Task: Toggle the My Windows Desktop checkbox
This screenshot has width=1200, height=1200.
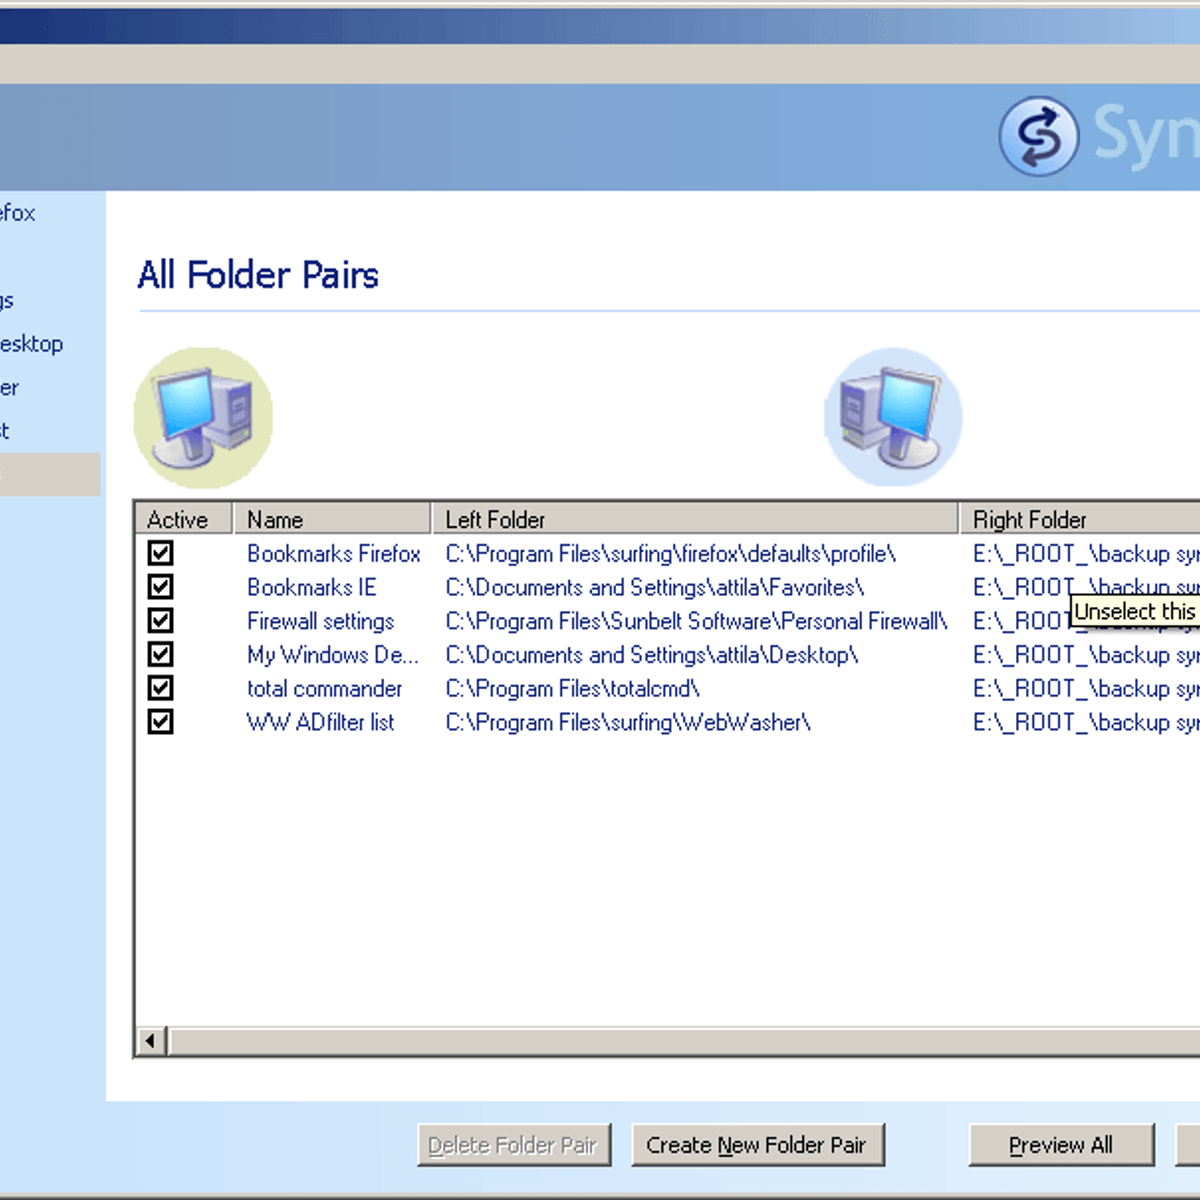Action: click(x=160, y=655)
